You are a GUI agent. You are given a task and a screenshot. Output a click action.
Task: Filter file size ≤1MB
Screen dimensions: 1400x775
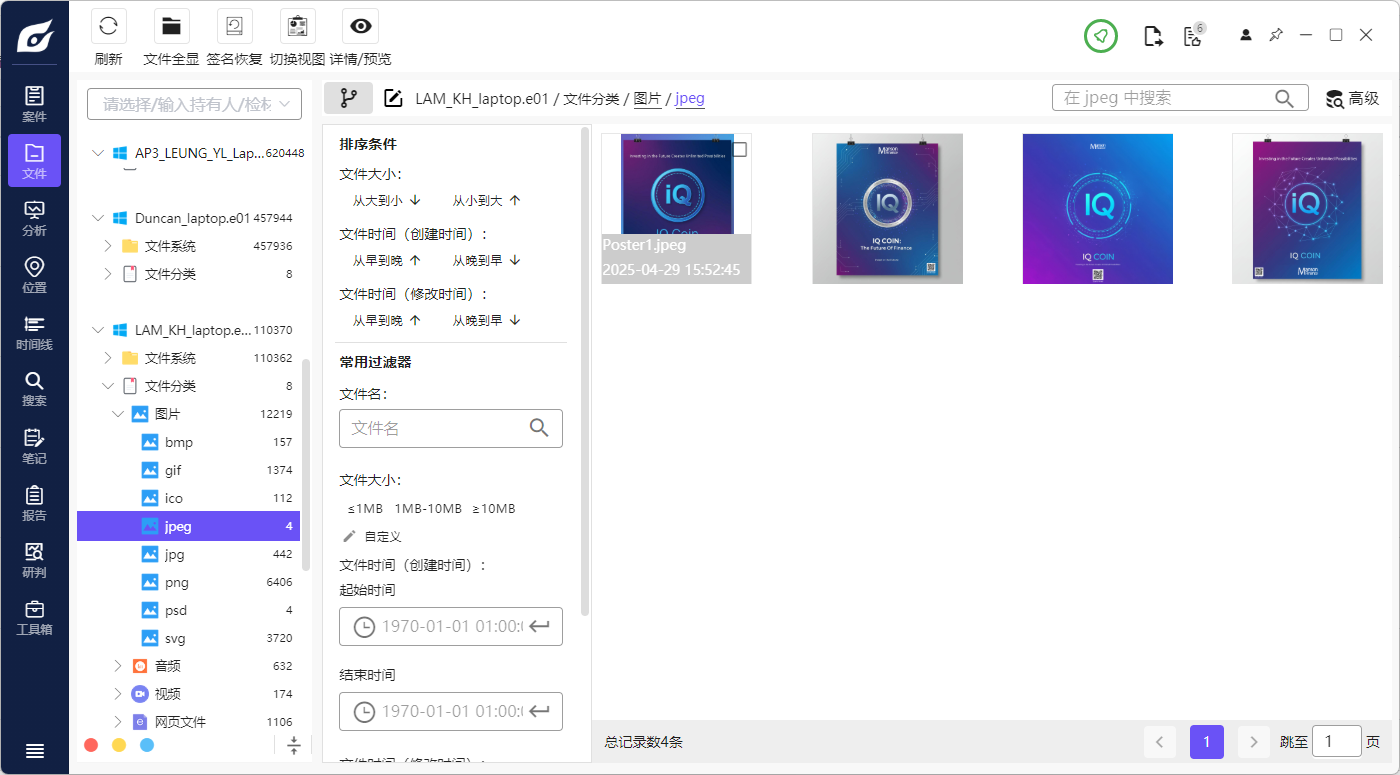[365, 508]
